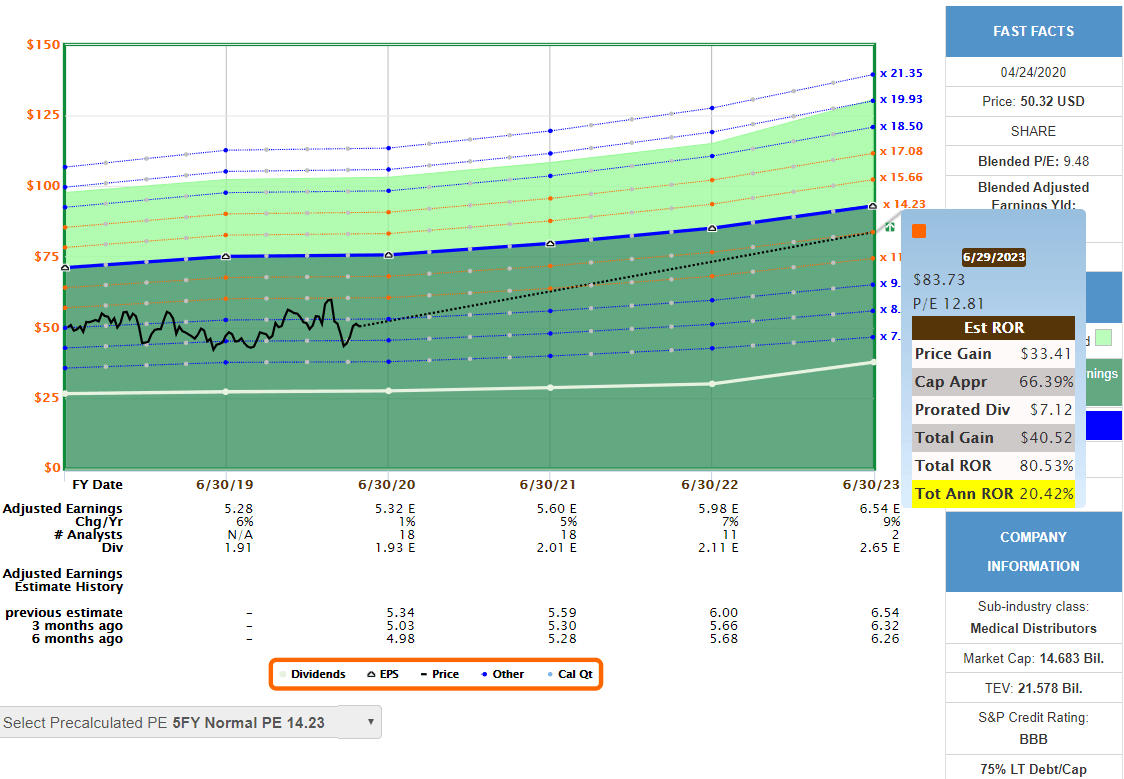Toggle the Dividends legend marker
Image resolution: width=1124 pixels, height=779 pixels.
[311, 674]
